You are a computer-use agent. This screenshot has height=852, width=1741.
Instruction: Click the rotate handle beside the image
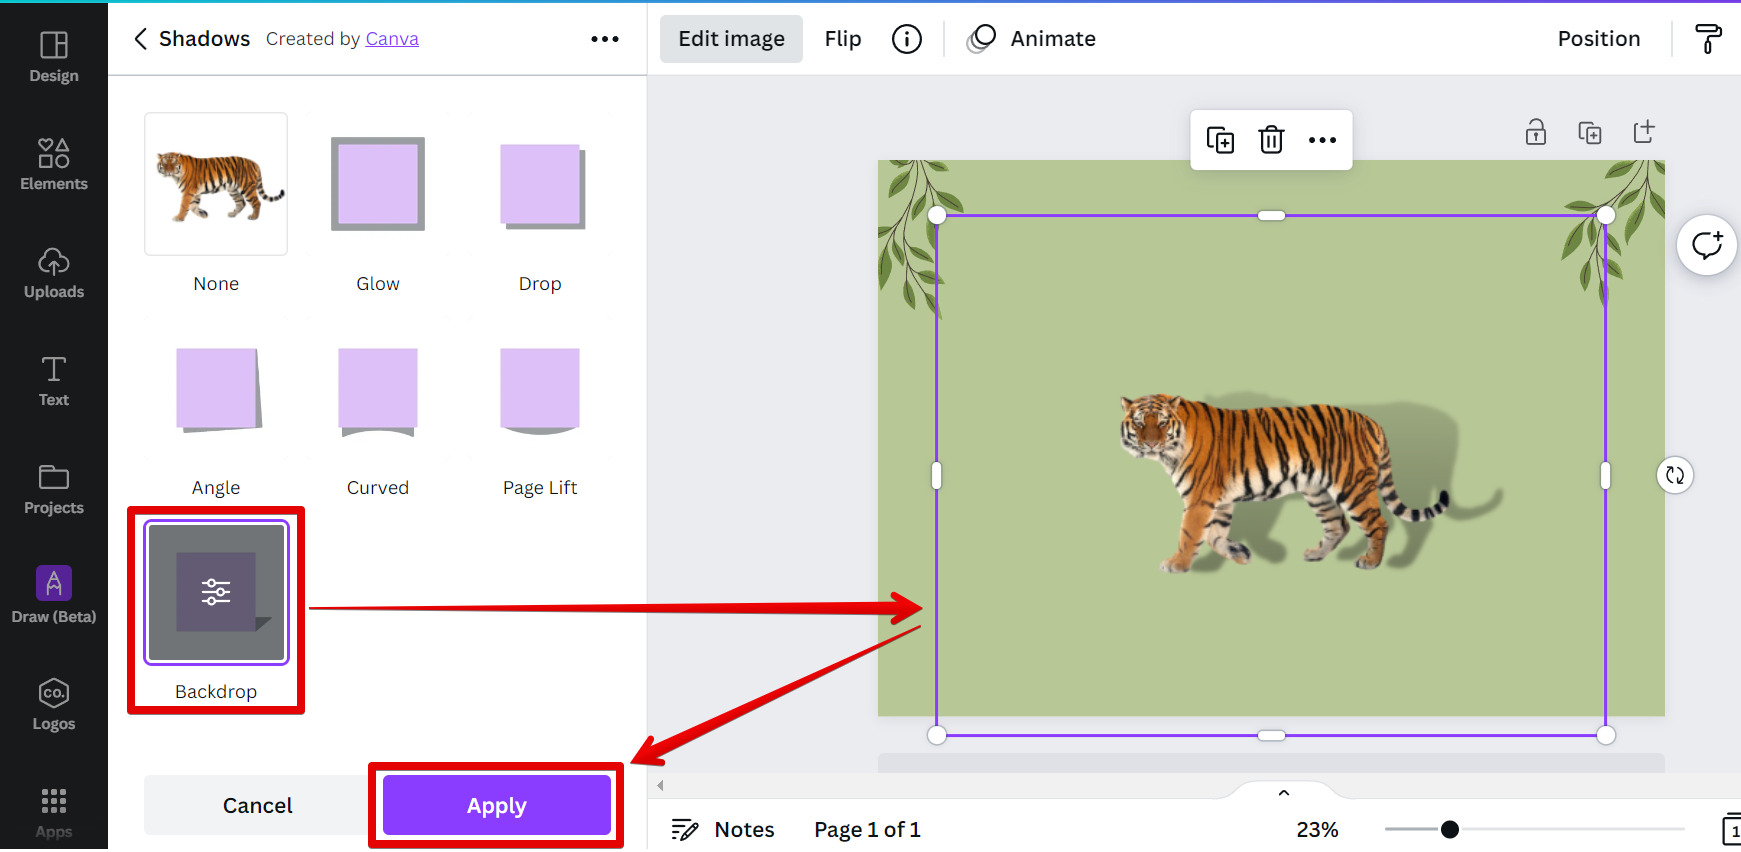(x=1675, y=475)
